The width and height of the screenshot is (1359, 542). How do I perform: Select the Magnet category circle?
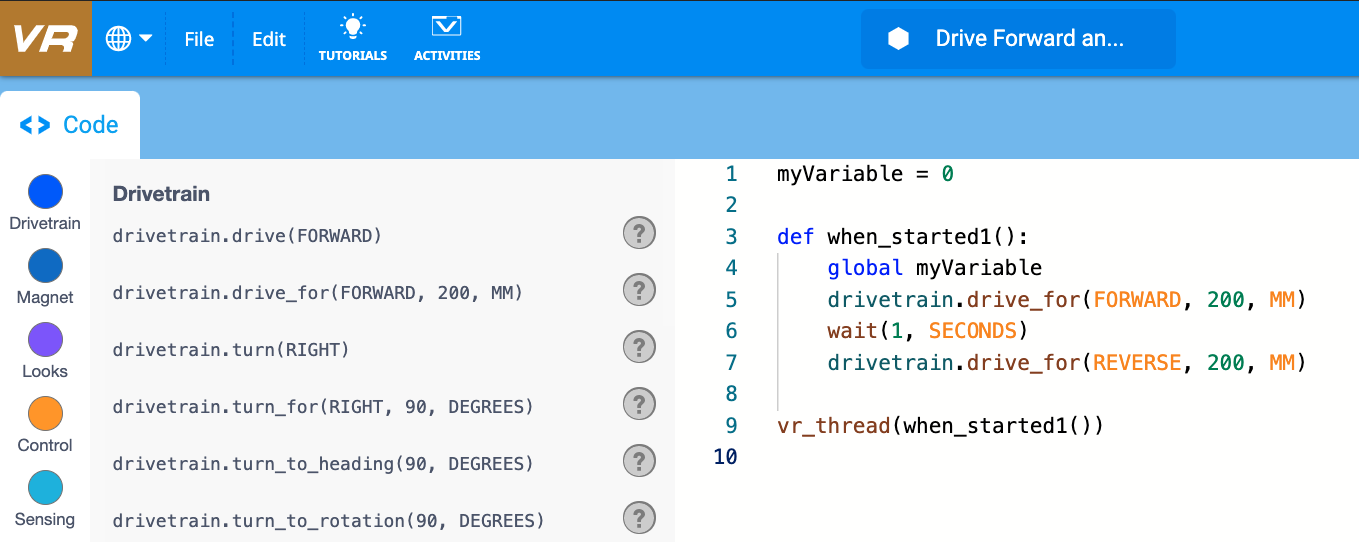[45, 266]
